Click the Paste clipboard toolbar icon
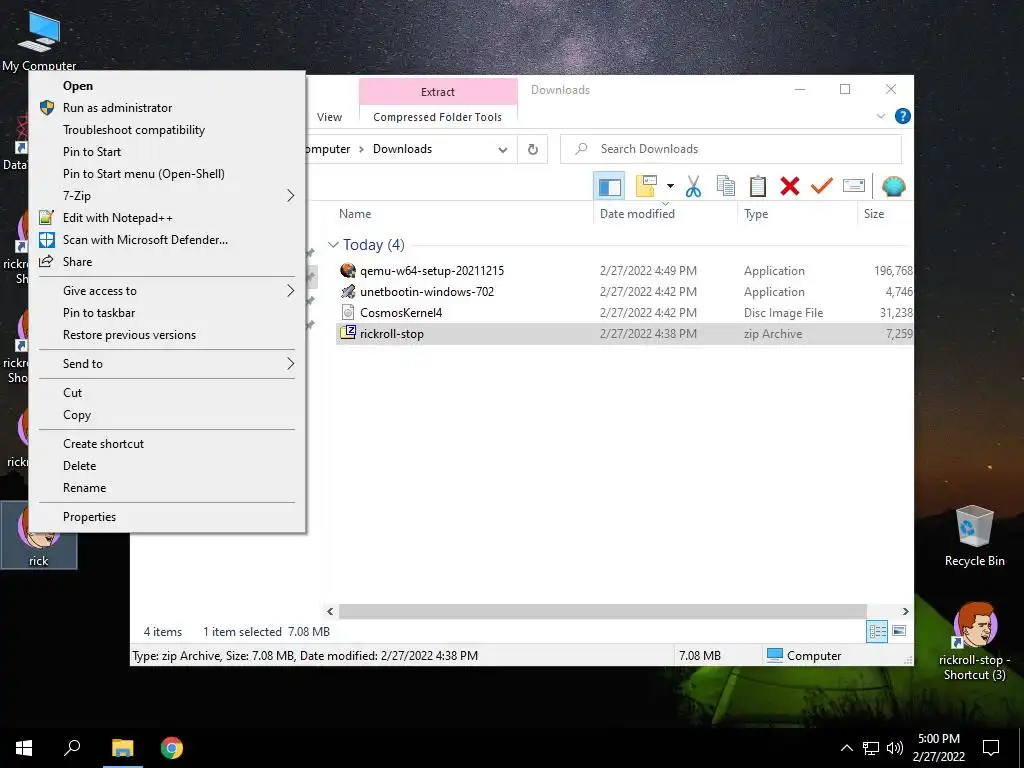The width and height of the screenshot is (1024, 768). (x=758, y=187)
